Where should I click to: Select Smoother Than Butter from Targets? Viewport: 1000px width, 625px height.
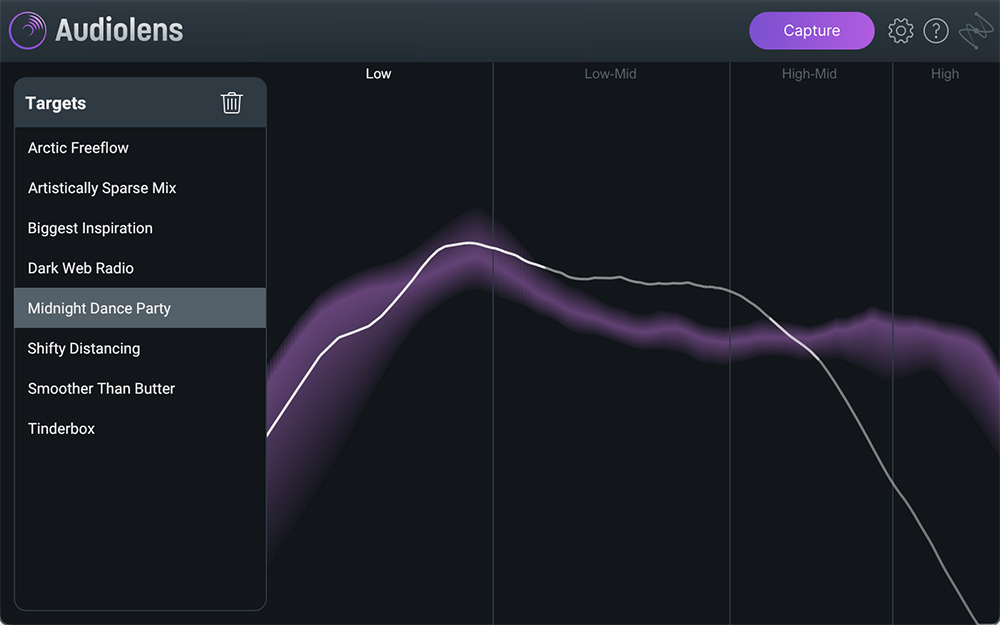click(101, 388)
